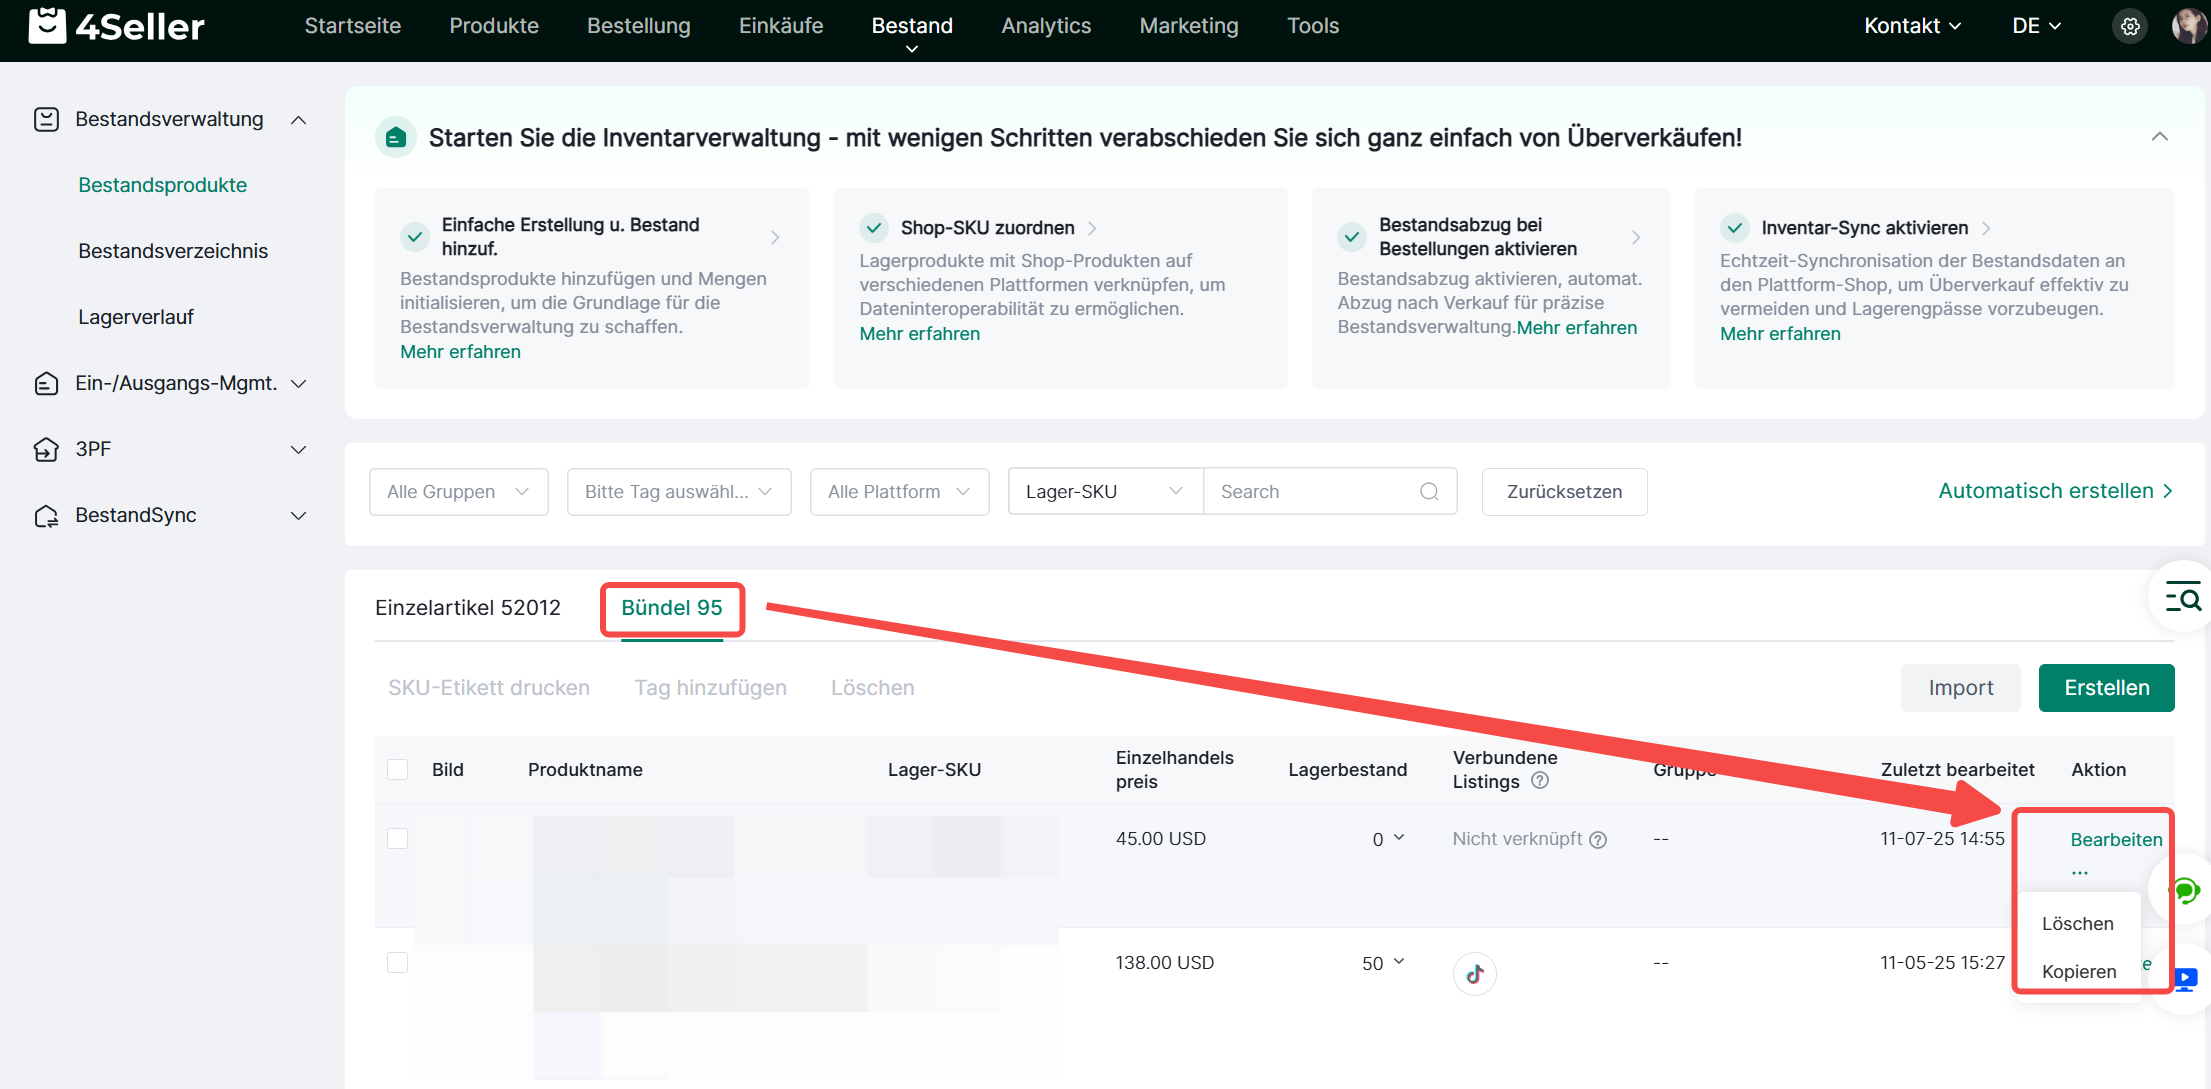Open the Alle Gruppen dropdown
Viewport: 2211px width, 1089px height.
458,492
